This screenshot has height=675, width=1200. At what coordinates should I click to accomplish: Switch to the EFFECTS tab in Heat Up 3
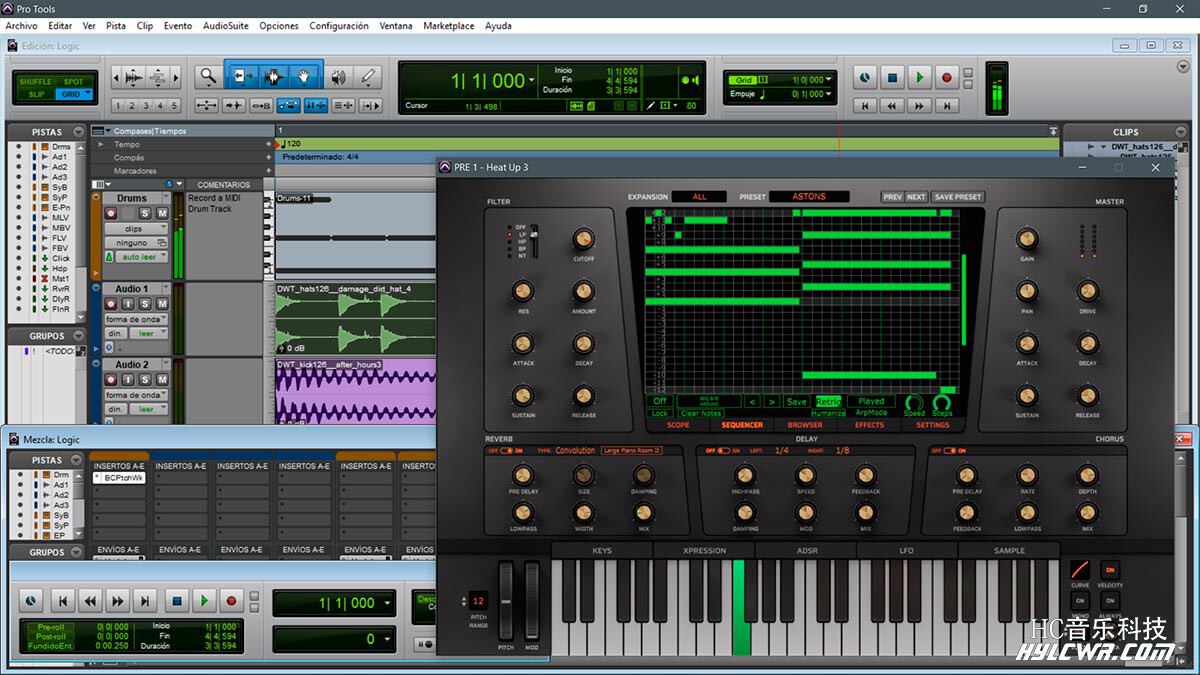pyautogui.click(x=869, y=425)
